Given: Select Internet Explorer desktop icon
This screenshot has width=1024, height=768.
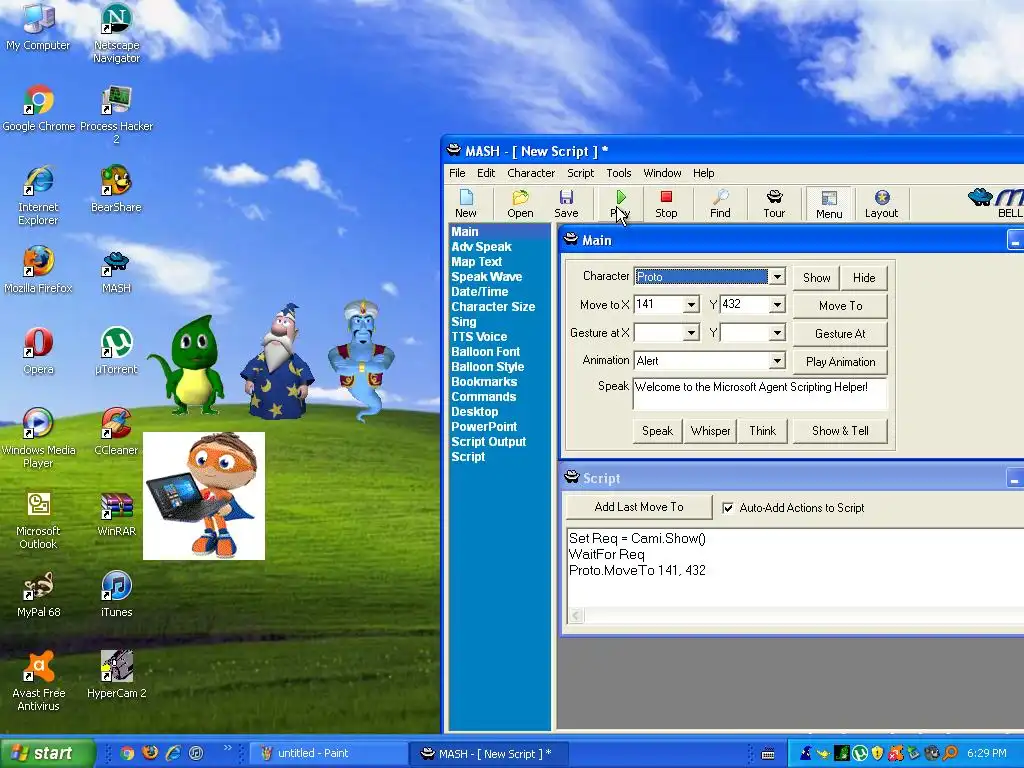Looking at the screenshot, I should tap(38, 195).
